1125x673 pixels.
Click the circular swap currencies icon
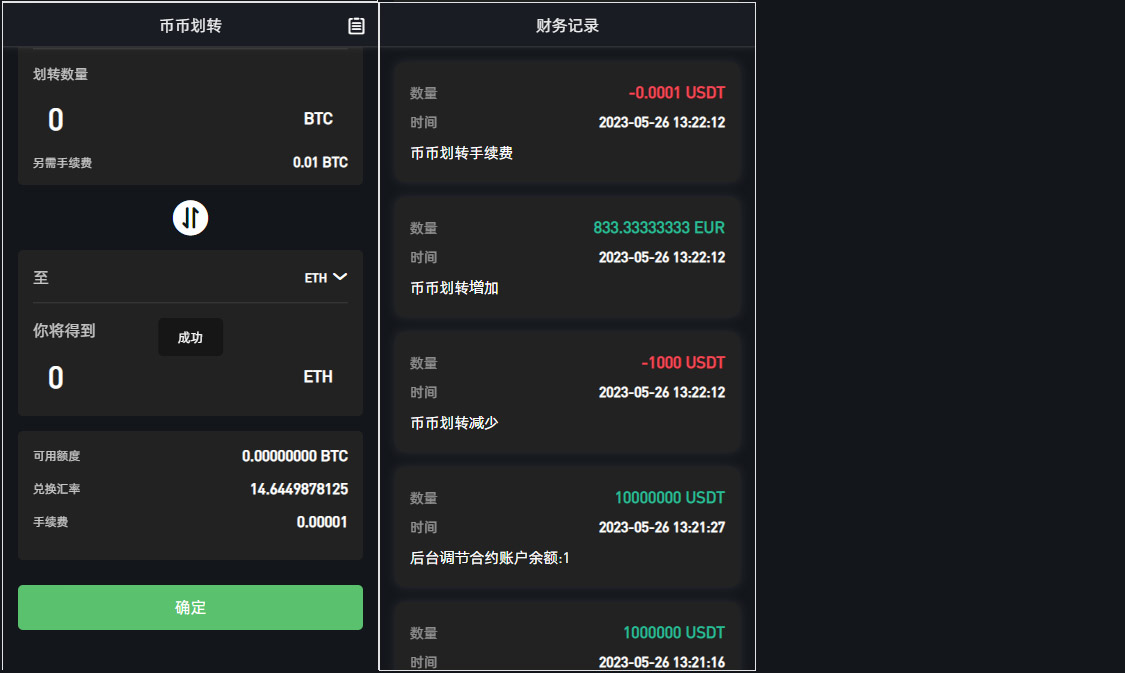tap(190, 217)
